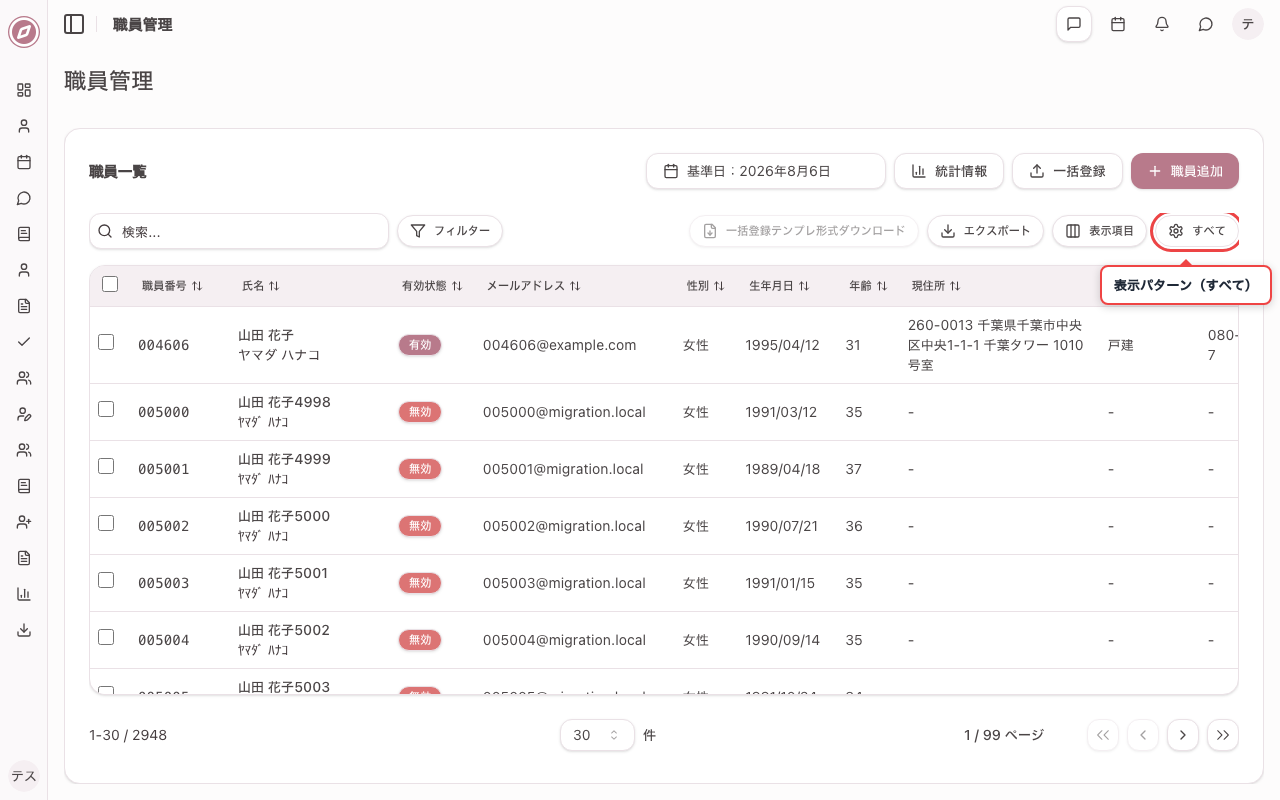Sort by 有効状態 column arrows
Image resolution: width=1280 pixels, height=800 pixels.
[x=457, y=286]
